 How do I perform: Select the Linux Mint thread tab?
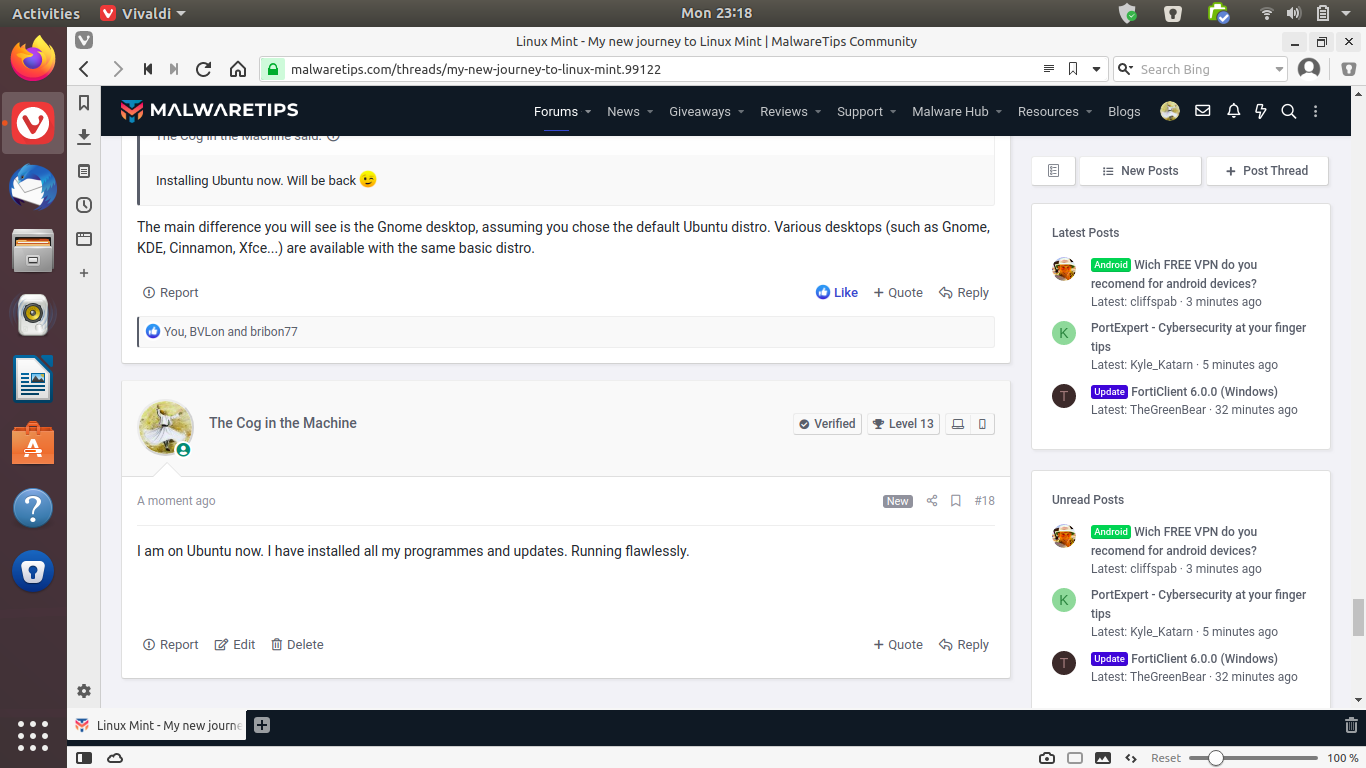(x=157, y=725)
